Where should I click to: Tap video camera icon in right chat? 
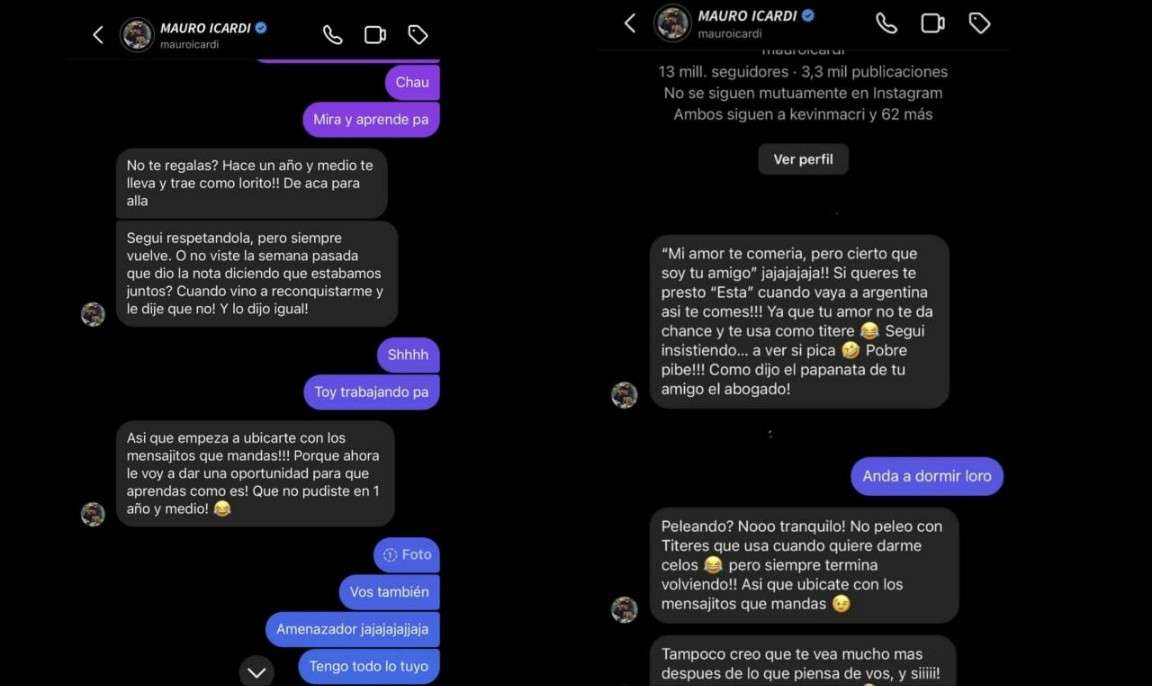click(933, 24)
